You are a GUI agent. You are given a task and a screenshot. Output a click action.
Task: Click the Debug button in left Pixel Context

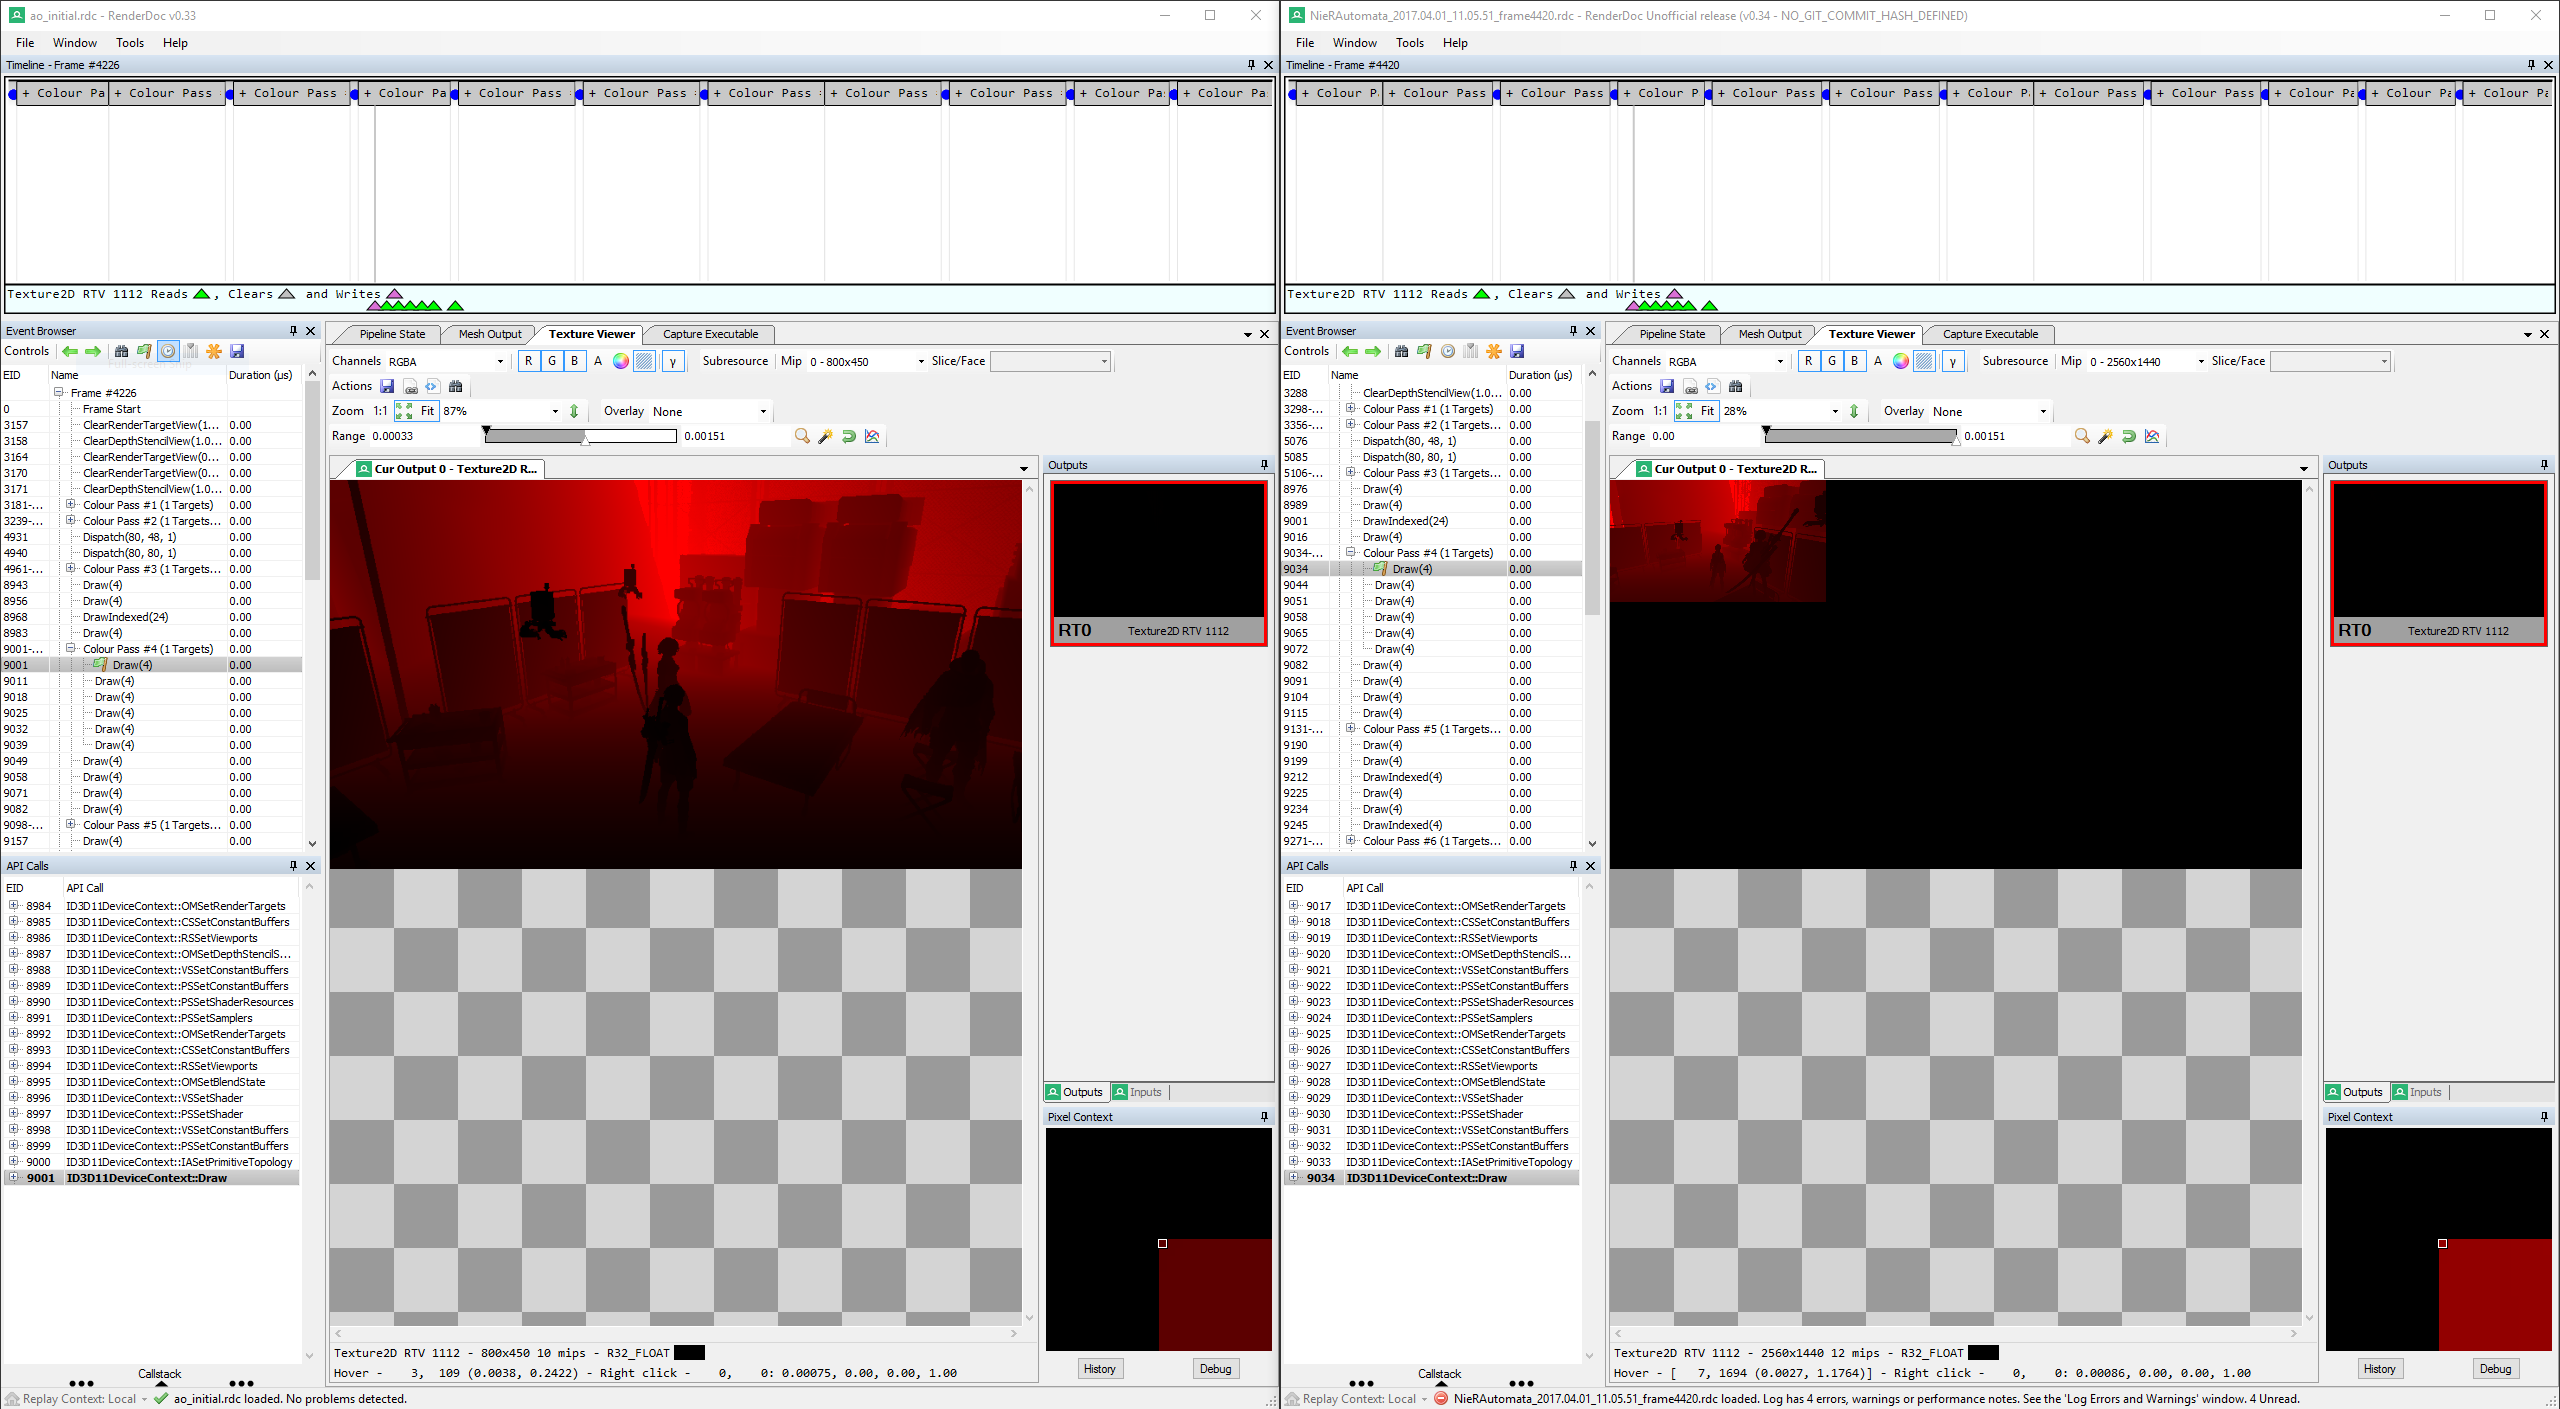tap(1215, 1369)
